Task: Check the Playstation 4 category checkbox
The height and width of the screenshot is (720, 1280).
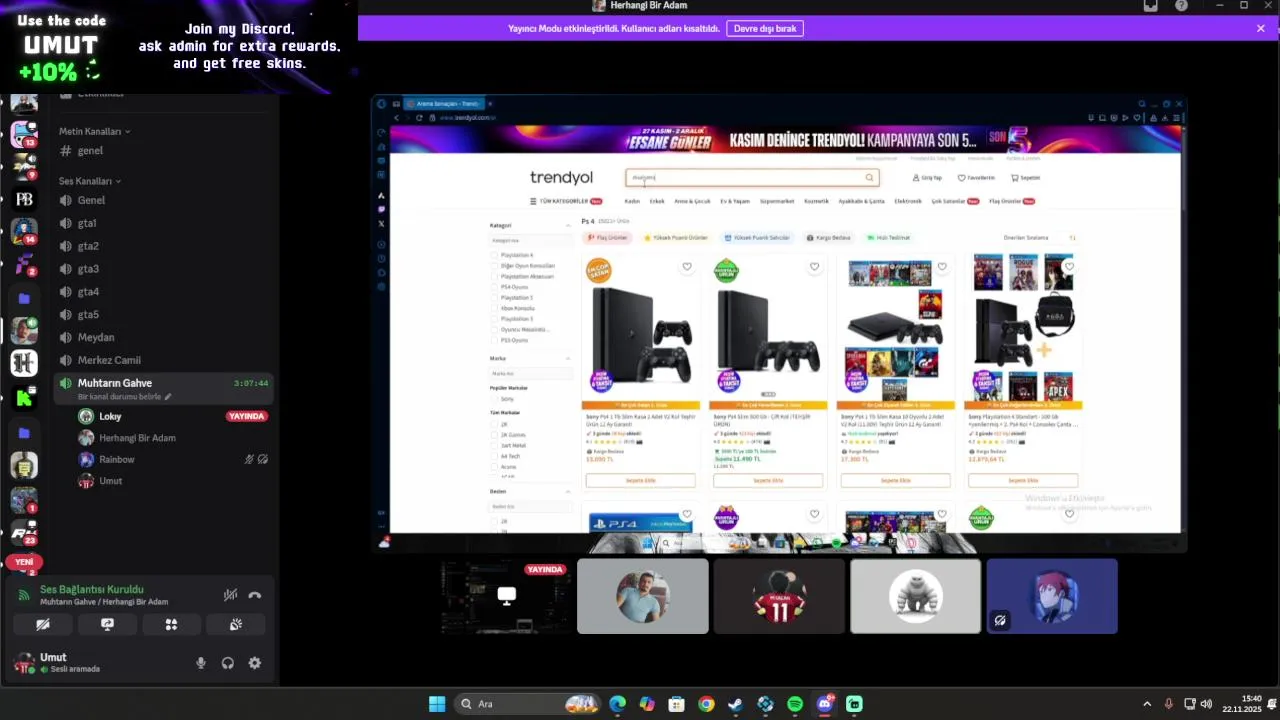Action: tap(494, 256)
